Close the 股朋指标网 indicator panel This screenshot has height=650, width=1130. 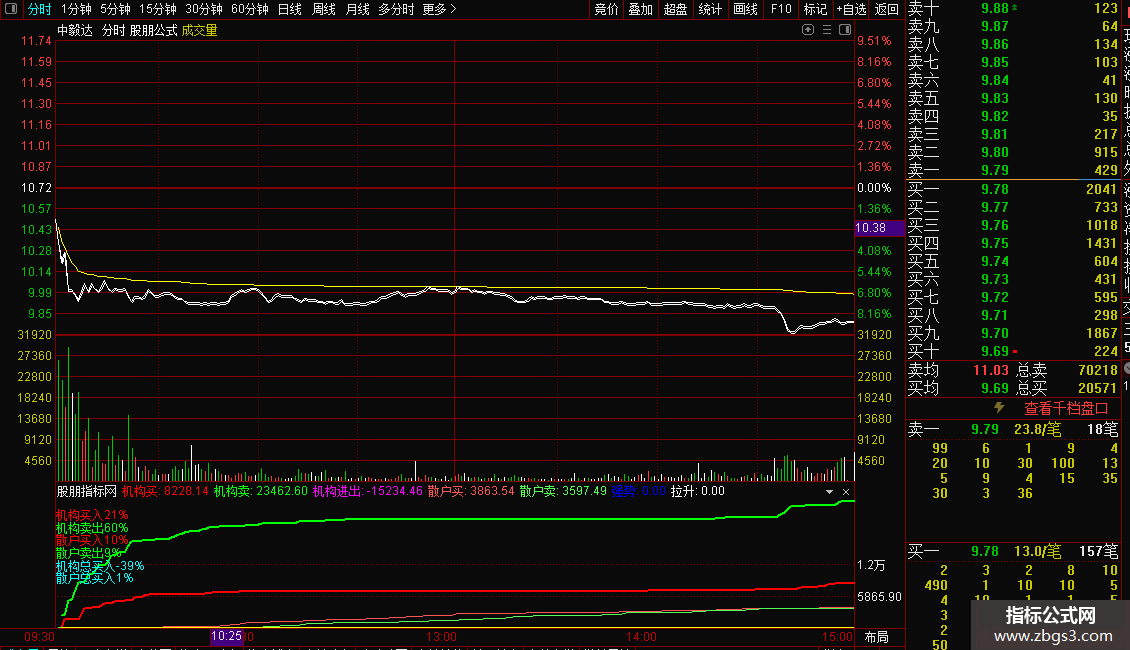click(846, 492)
